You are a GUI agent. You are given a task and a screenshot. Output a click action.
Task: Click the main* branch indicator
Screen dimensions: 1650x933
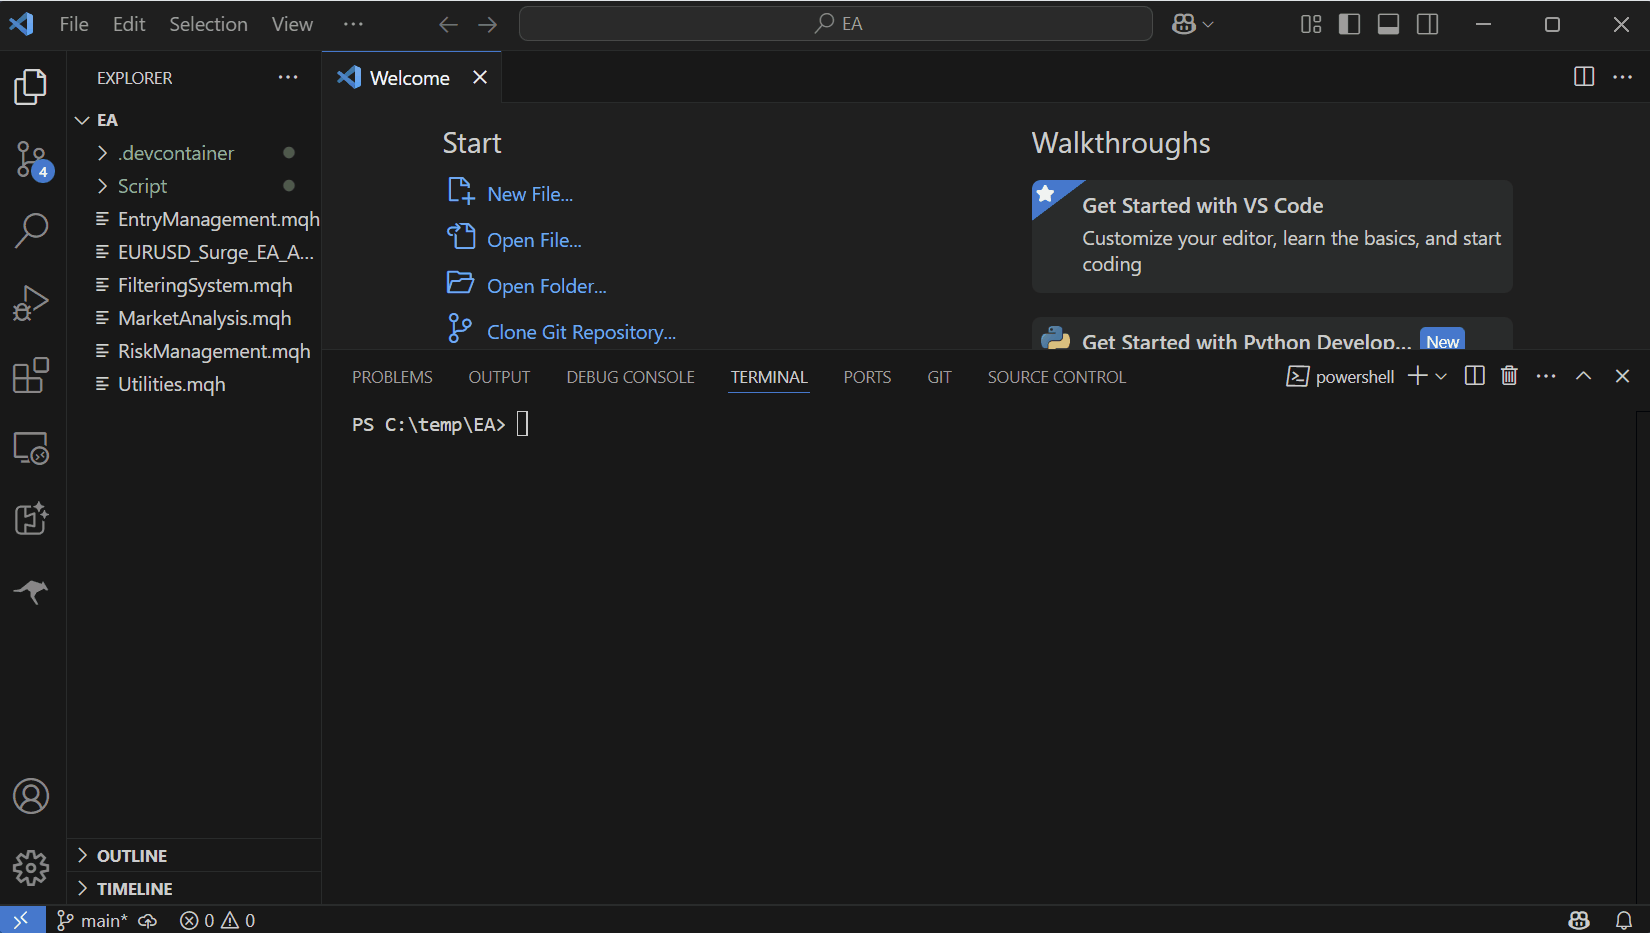click(92, 921)
